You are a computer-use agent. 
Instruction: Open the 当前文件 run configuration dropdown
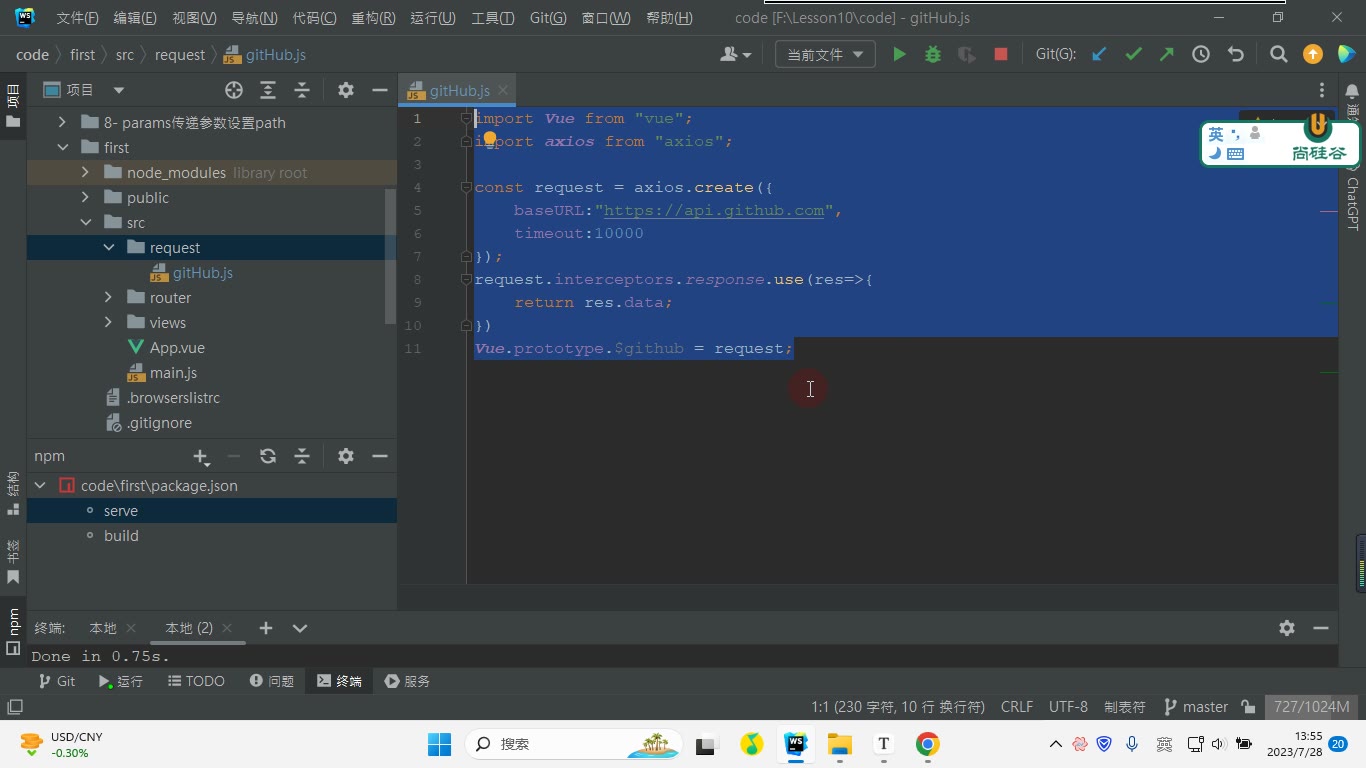tap(825, 55)
